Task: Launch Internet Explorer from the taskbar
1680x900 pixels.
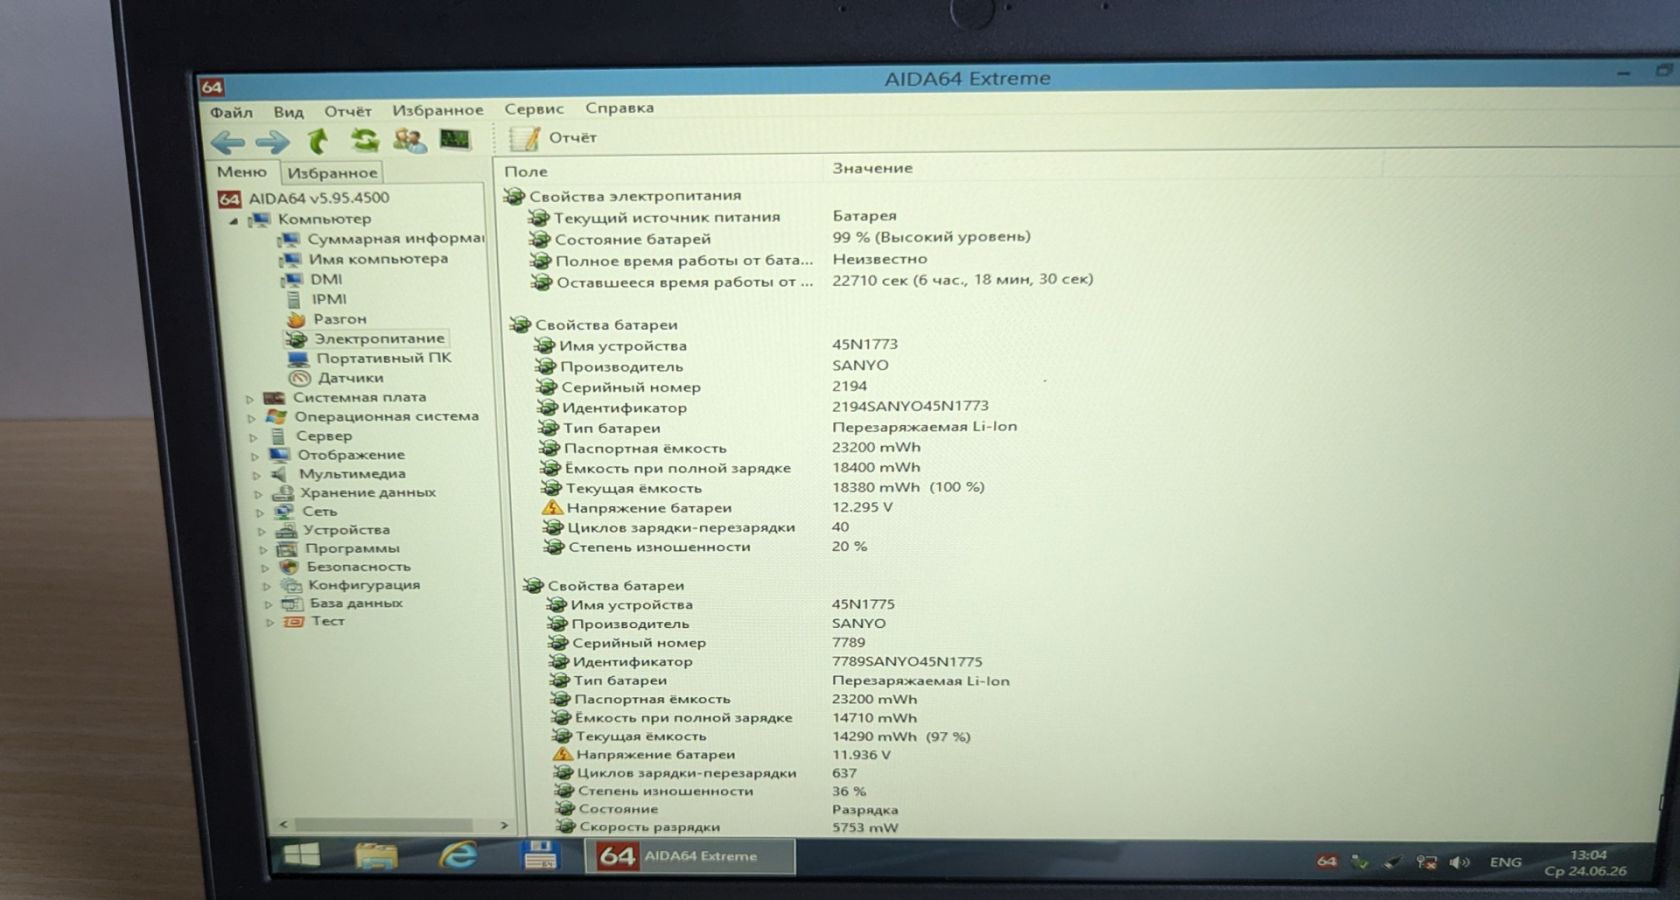Action: pyautogui.click(x=458, y=855)
